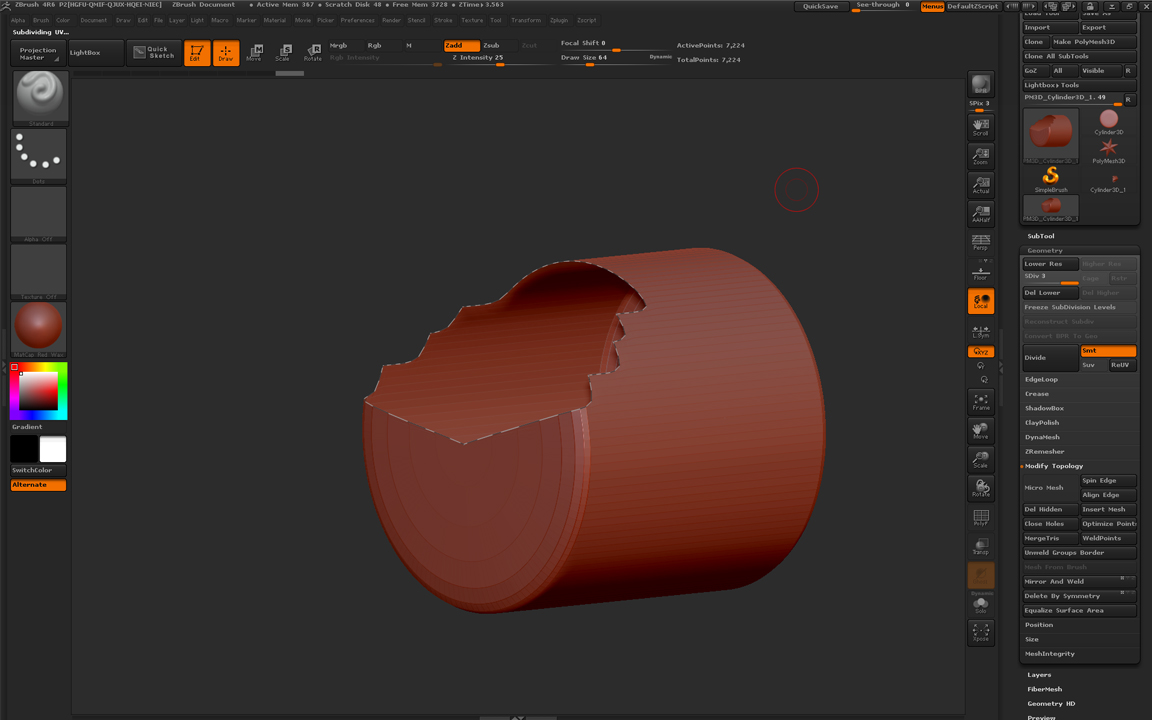Open the Material menu

click(275, 21)
